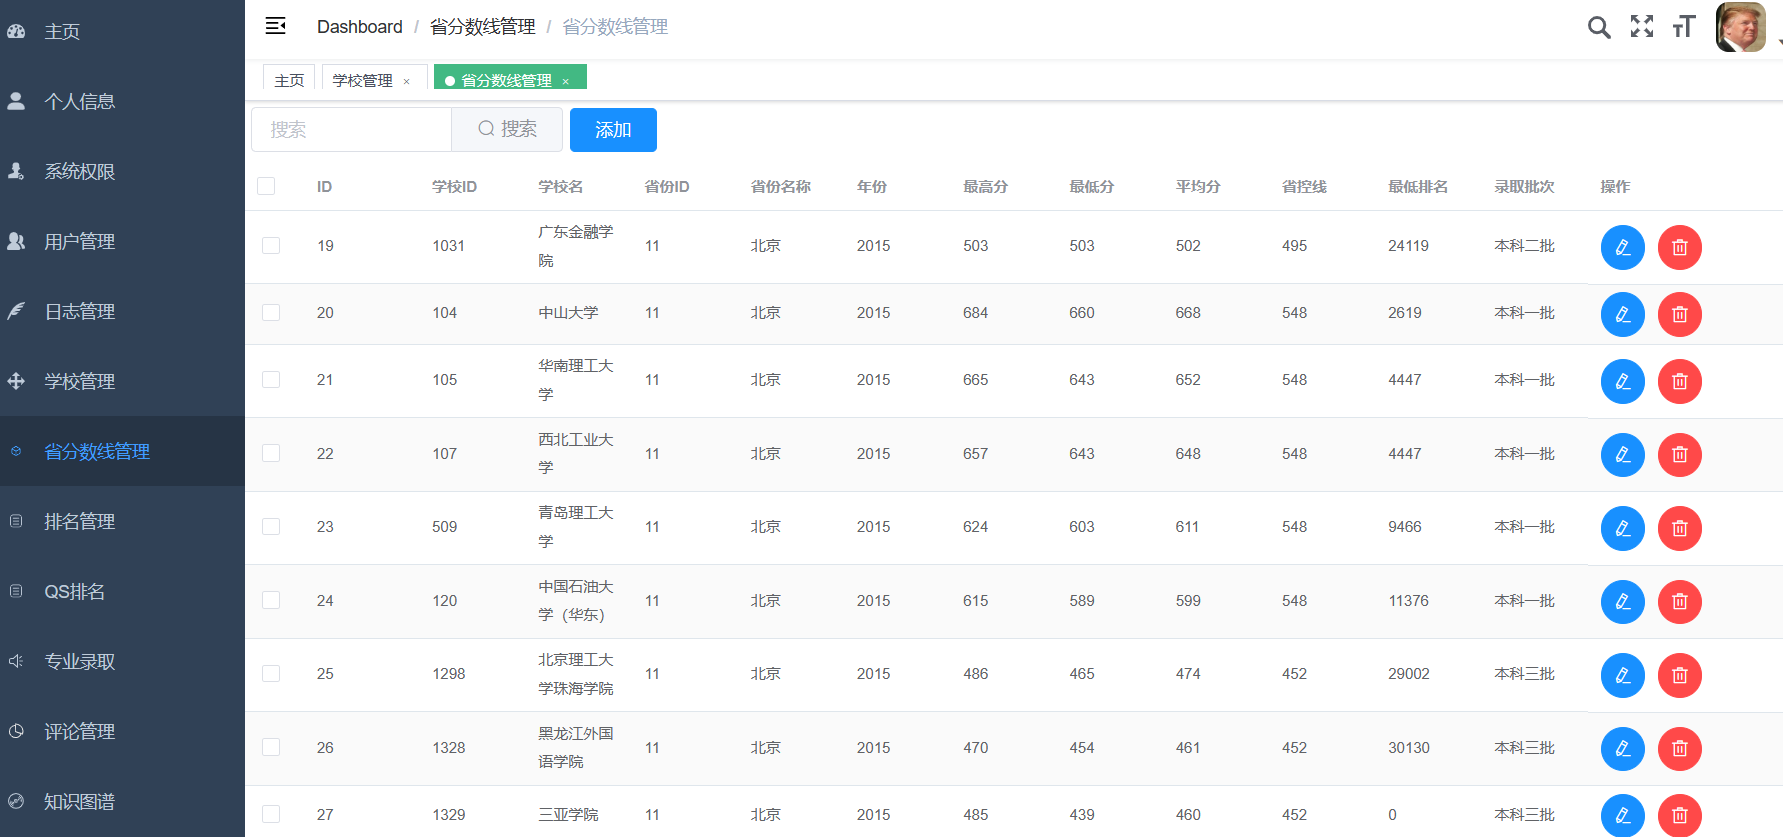This screenshot has height=837, width=1783.
Task: Open the header search magnifier icon
Action: (x=1599, y=27)
